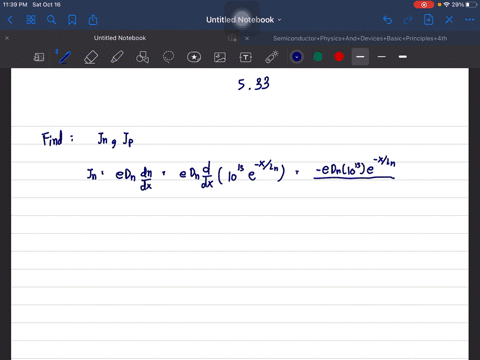Viewport: 480px width, 360px height.
Task: Switch to the Untitled Notebook tab
Action: [x=120, y=38]
